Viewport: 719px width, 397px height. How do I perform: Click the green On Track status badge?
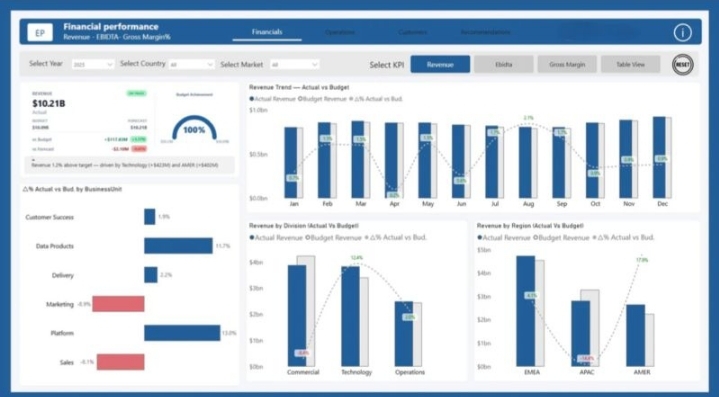click(137, 93)
